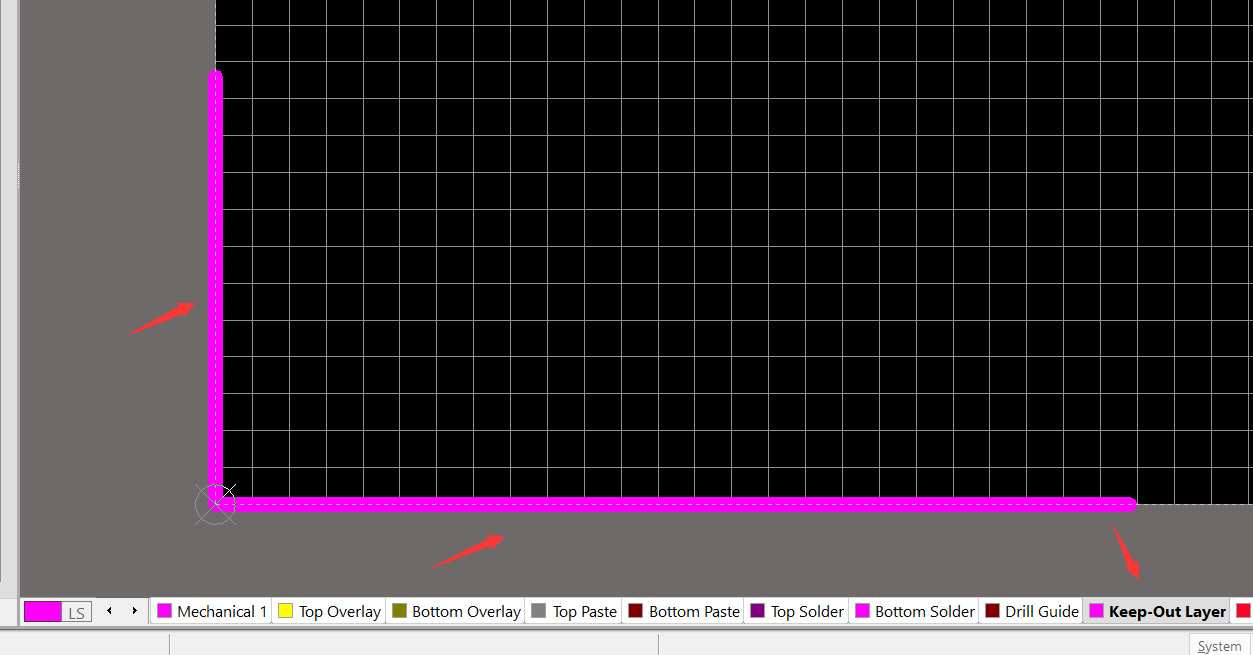
Task: Open the LS layer sets button
Action: pos(77,612)
